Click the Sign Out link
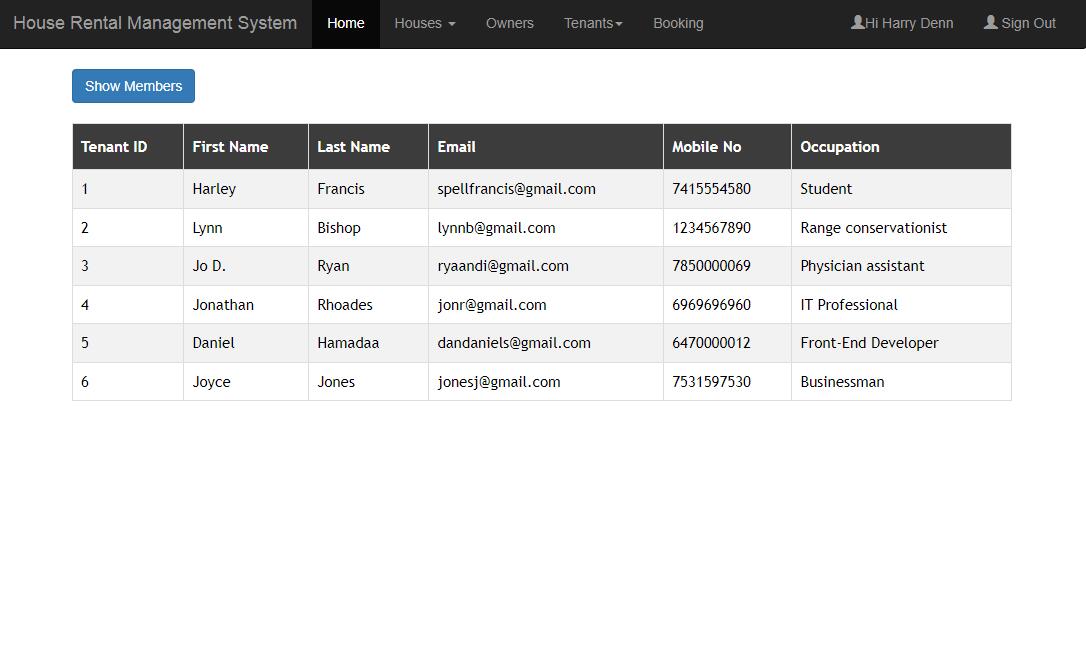Viewport: 1086px width, 646px height. pyautogui.click(x=1028, y=23)
